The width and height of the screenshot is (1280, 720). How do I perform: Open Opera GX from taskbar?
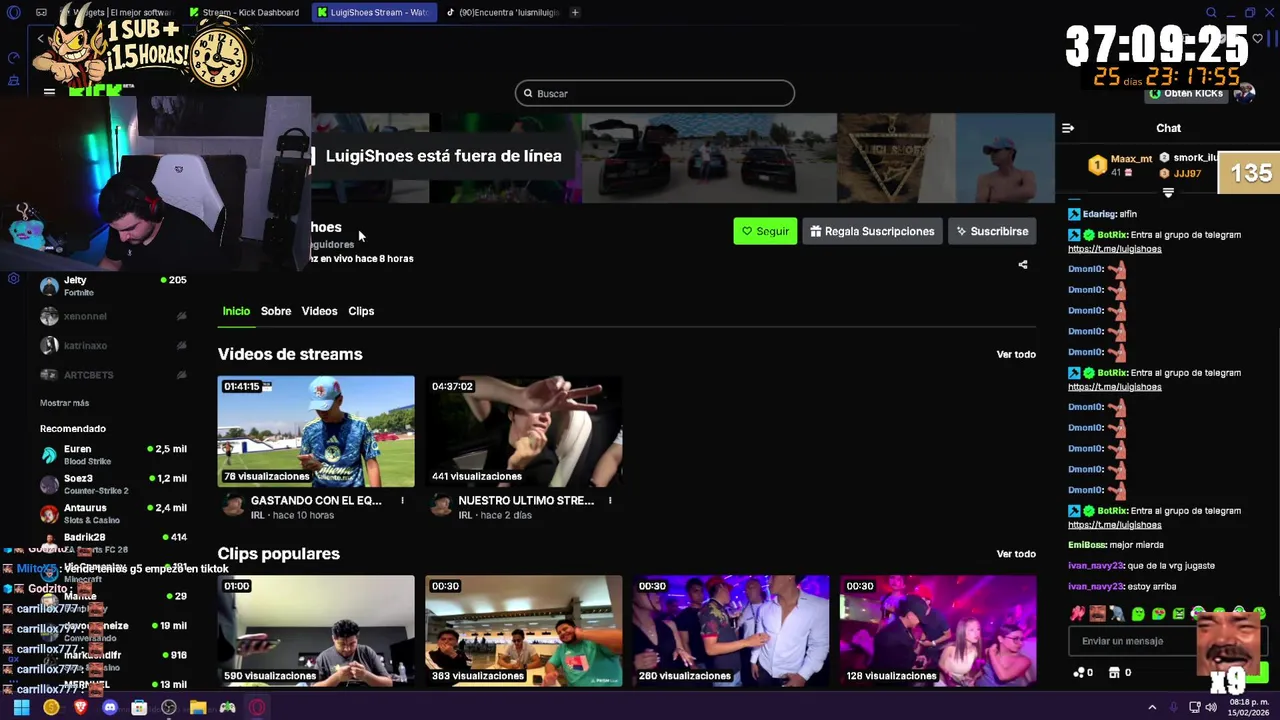click(x=257, y=707)
